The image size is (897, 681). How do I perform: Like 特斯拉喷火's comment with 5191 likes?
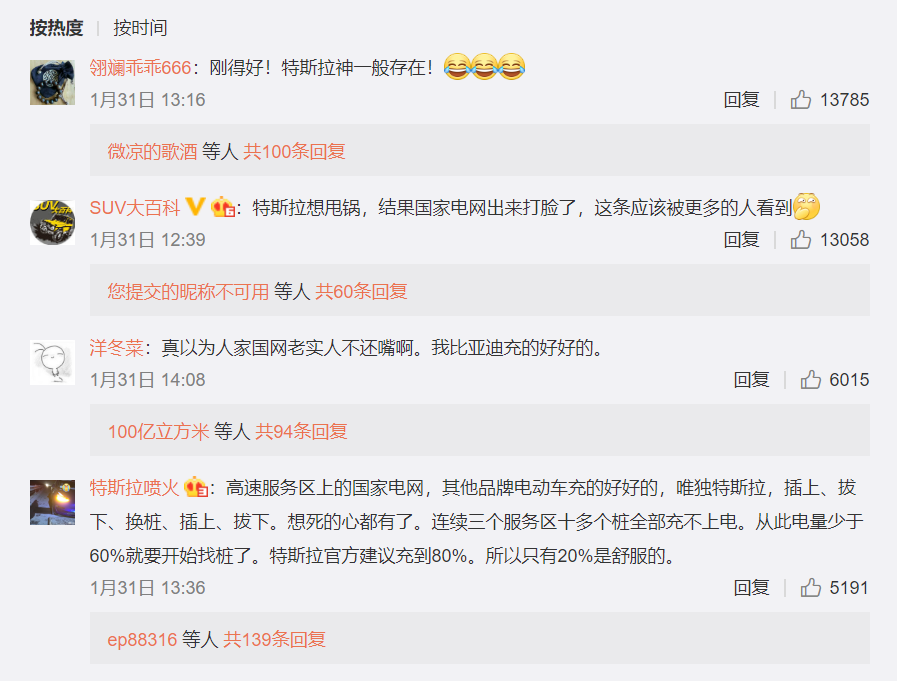(x=811, y=588)
